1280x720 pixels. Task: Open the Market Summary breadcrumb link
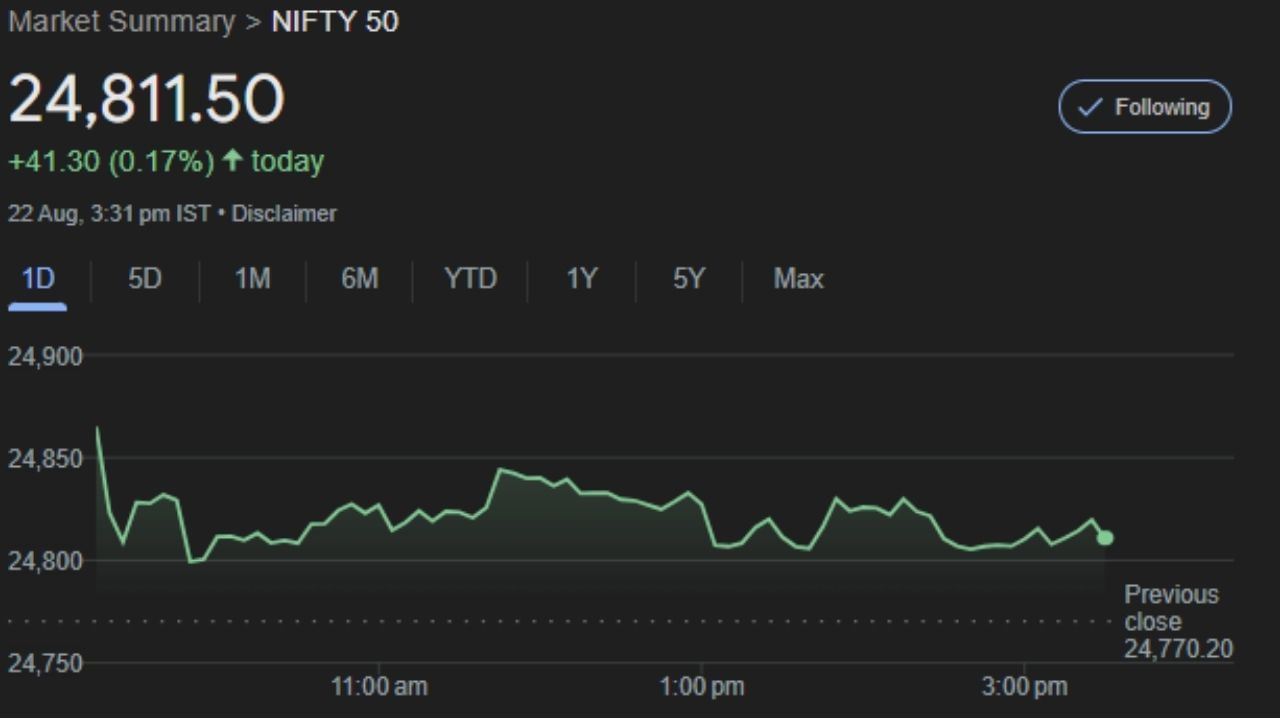point(122,22)
